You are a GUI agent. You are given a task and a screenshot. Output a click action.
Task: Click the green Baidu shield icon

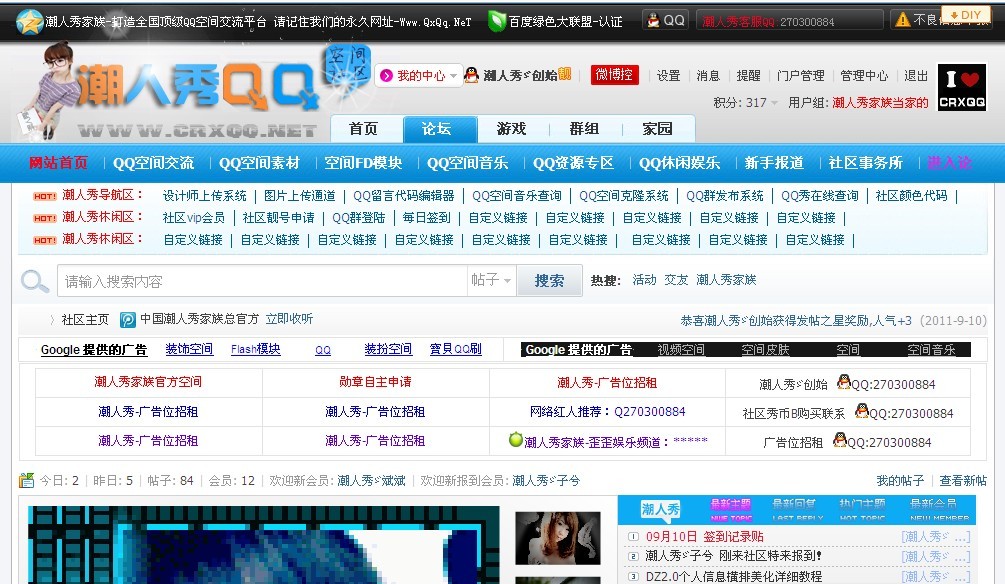[496, 21]
